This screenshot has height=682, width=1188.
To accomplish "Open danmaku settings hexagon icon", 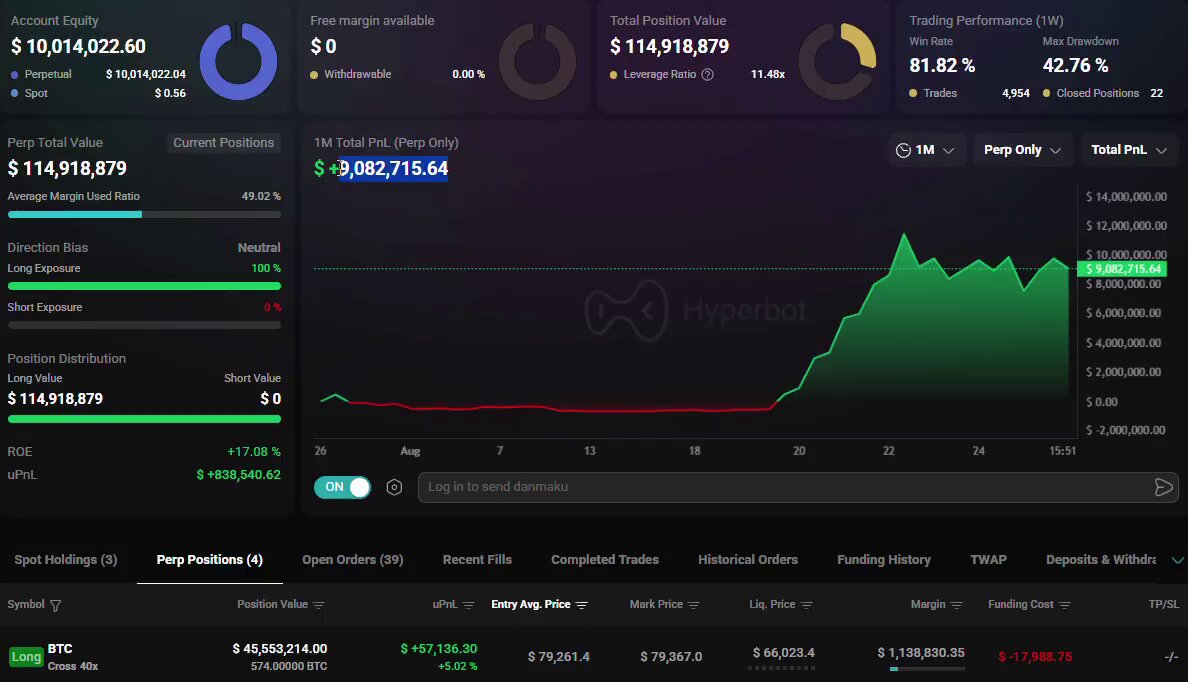I will [394, 487].
